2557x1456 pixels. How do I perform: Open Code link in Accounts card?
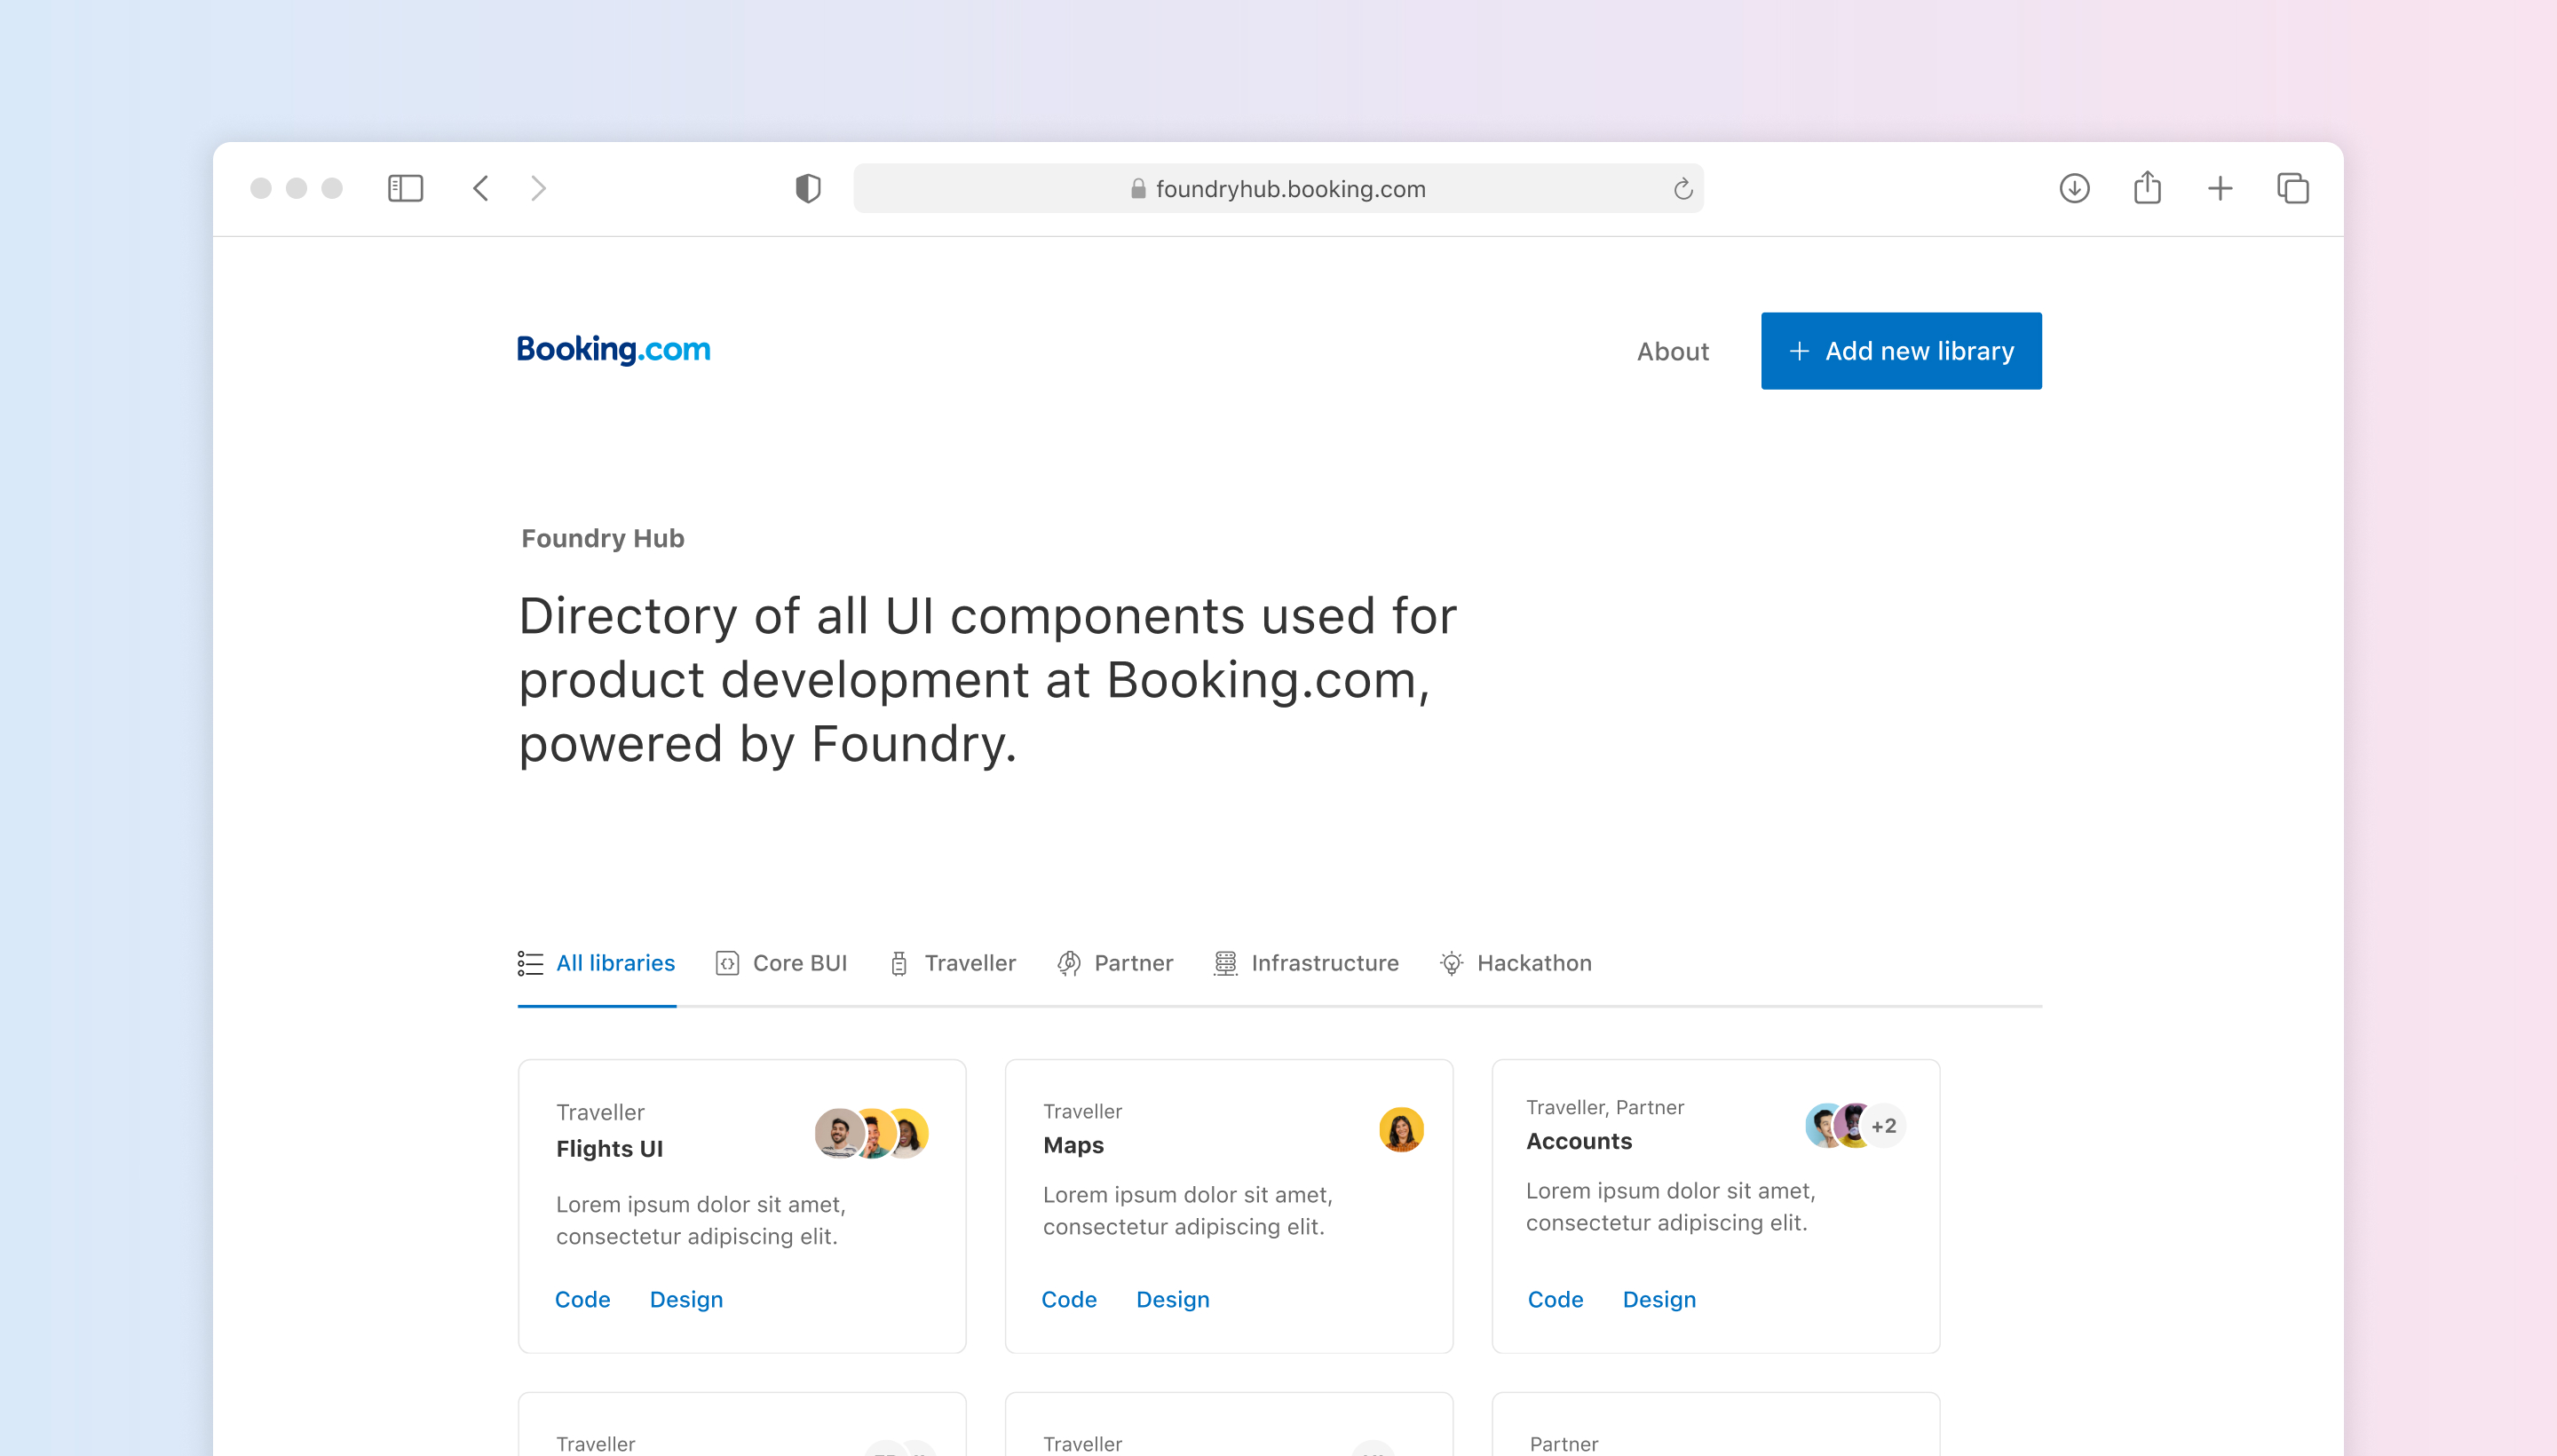click(1556, 1299)
